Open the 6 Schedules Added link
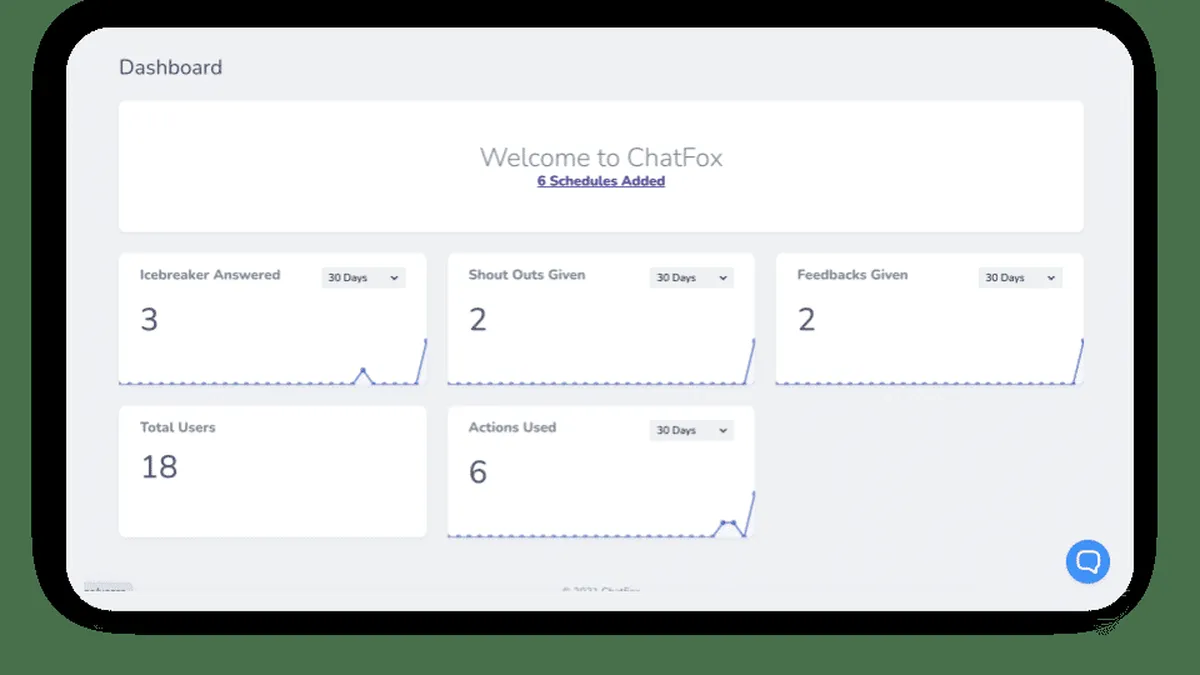 (601, 181)
